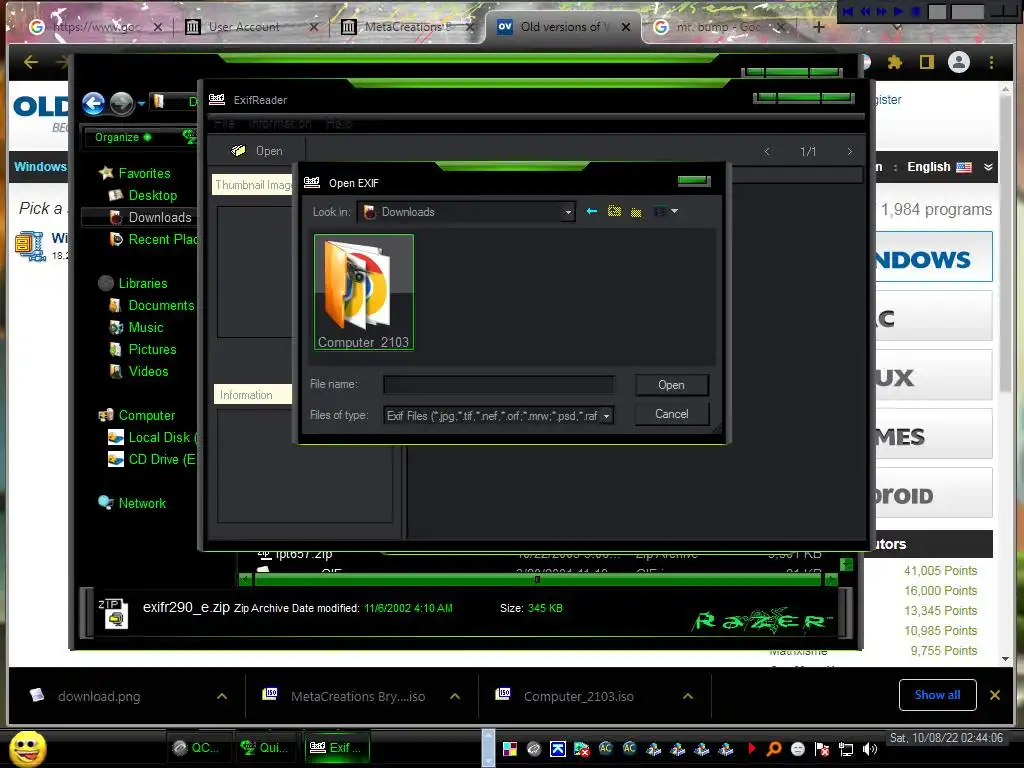Viewport: 1024px width, 768px height.
Task: Select Videos library in Explorer
Action: [x=148, y=372]
